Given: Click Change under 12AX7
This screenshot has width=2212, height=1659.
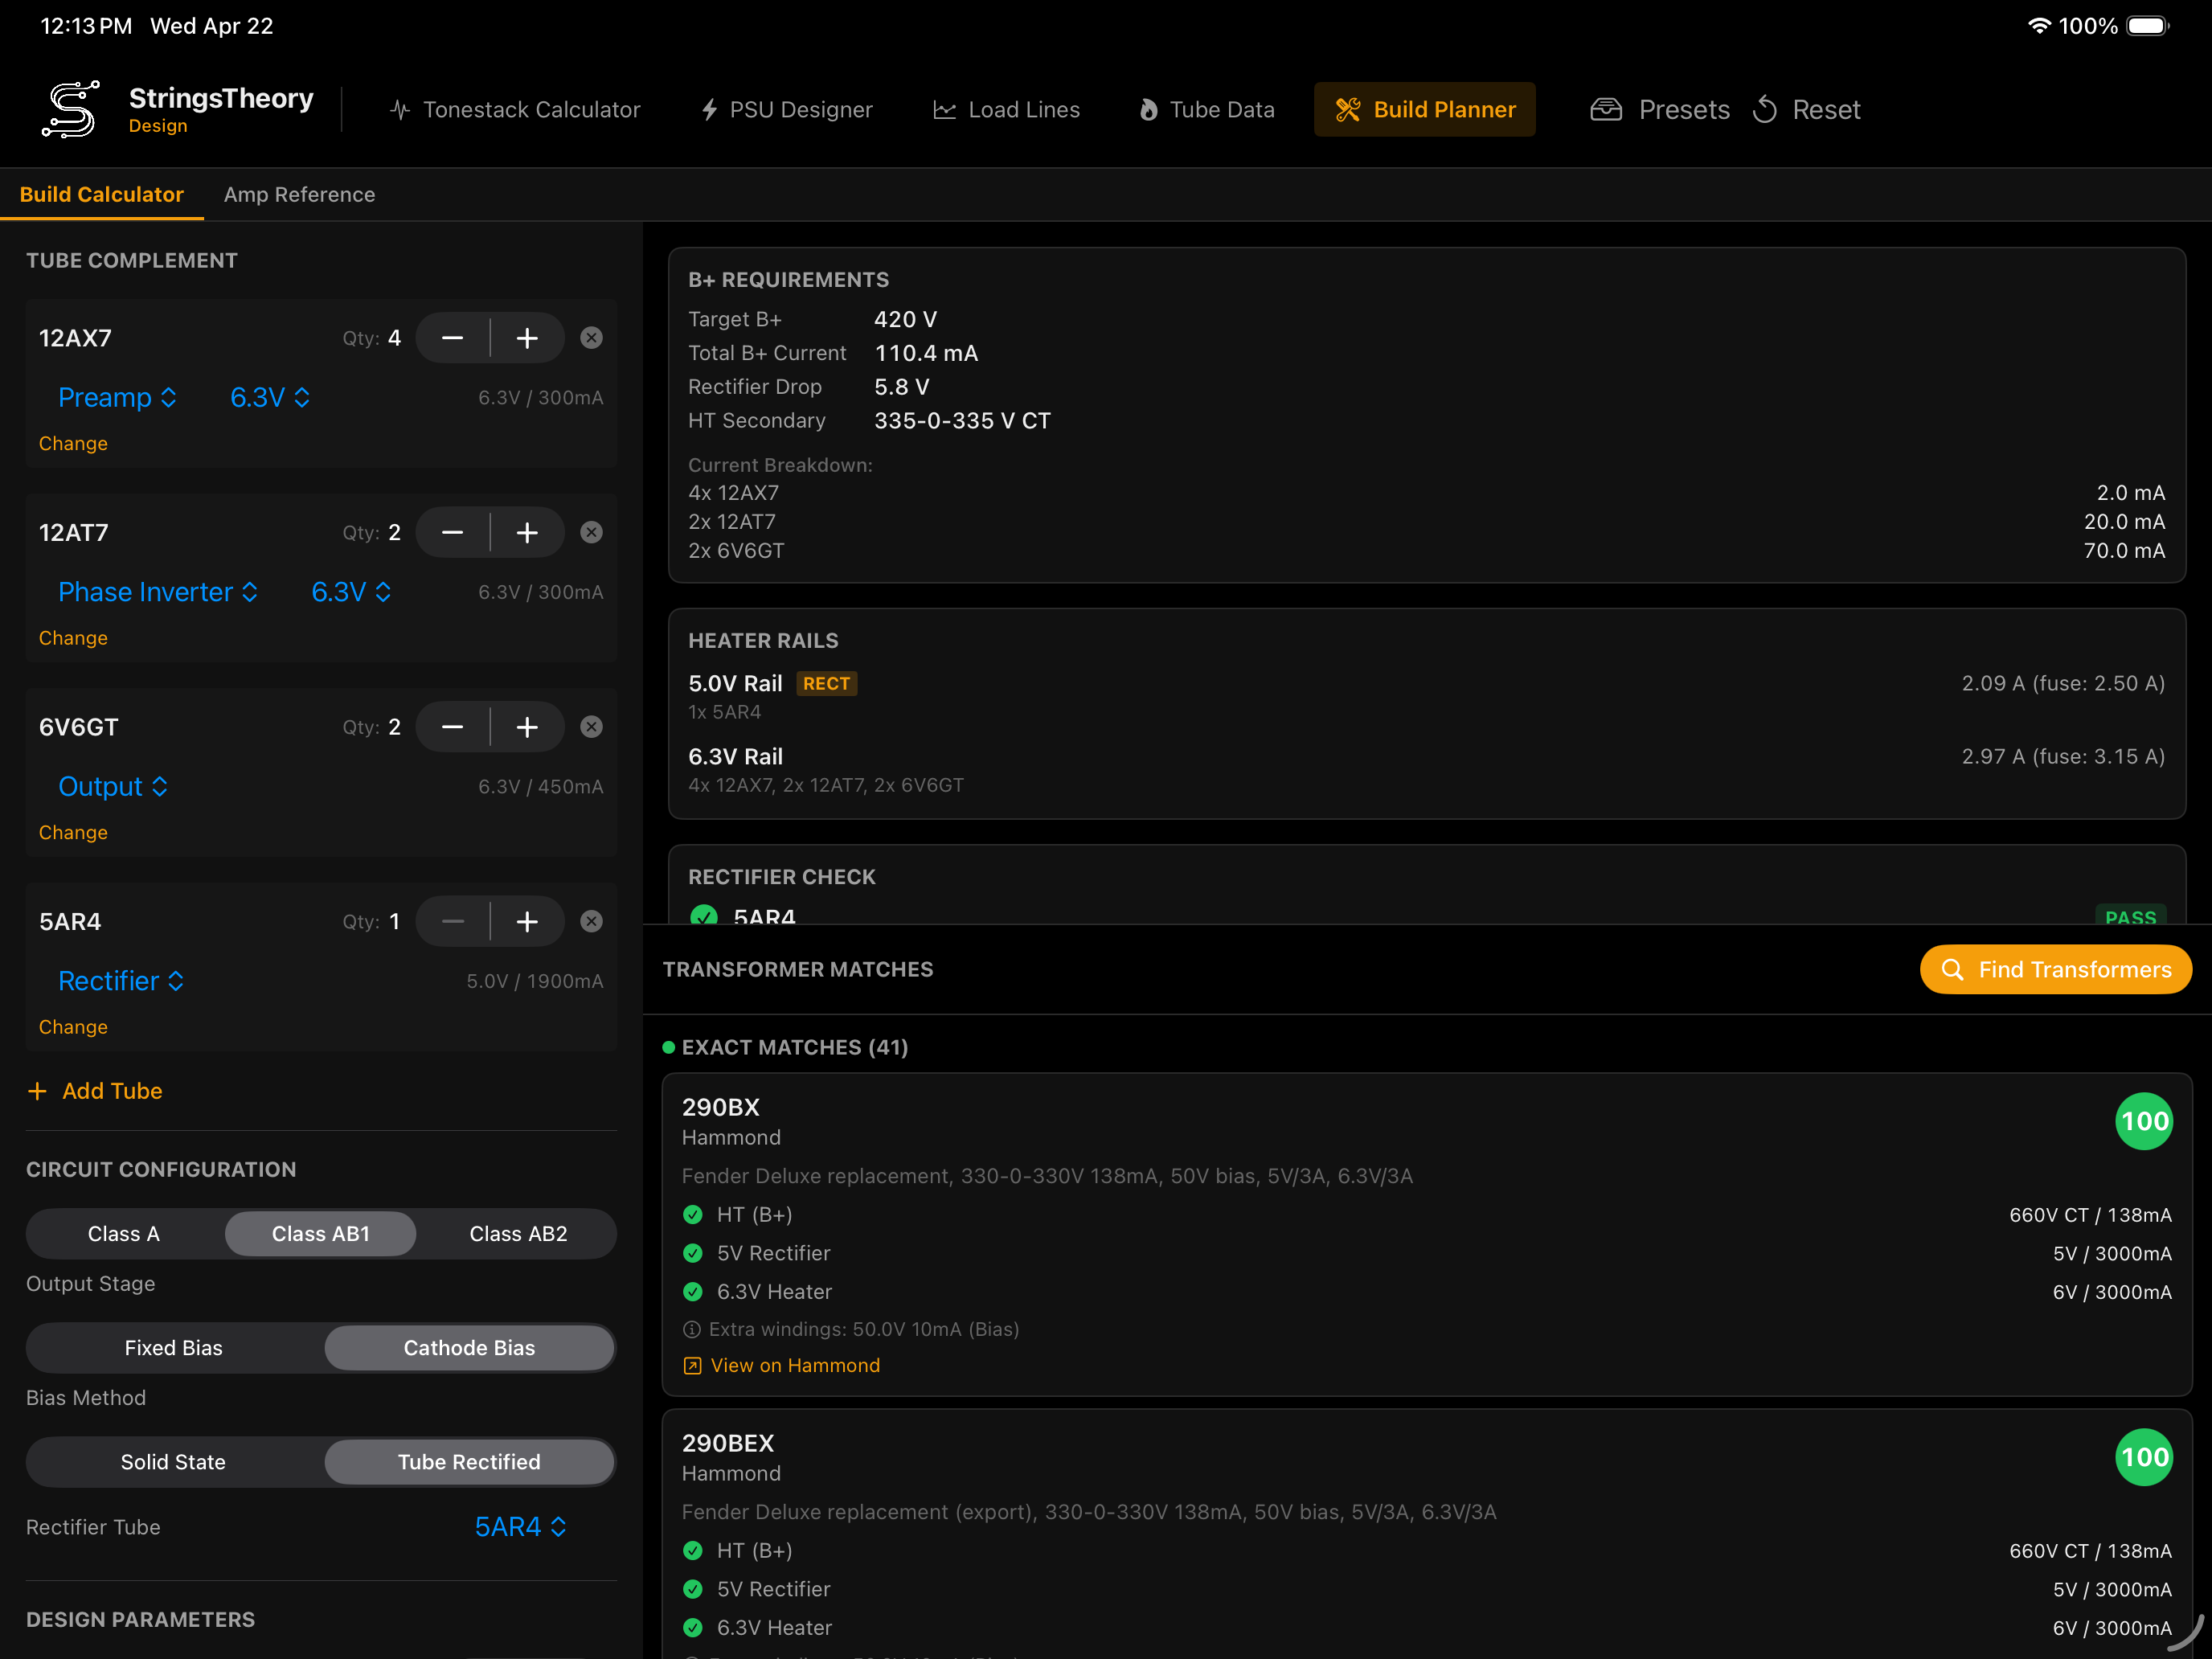Looking at the screenshot, I should point(73,443).
